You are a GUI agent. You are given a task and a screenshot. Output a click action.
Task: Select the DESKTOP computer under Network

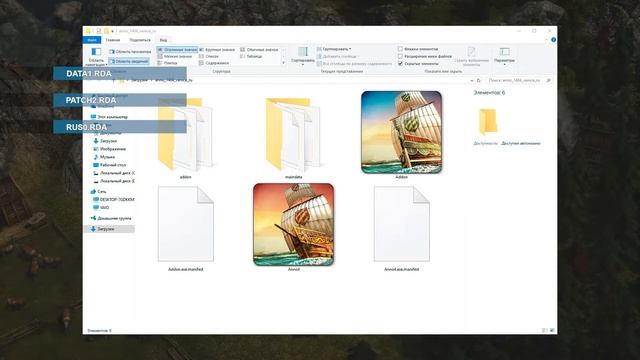point(113,200)
